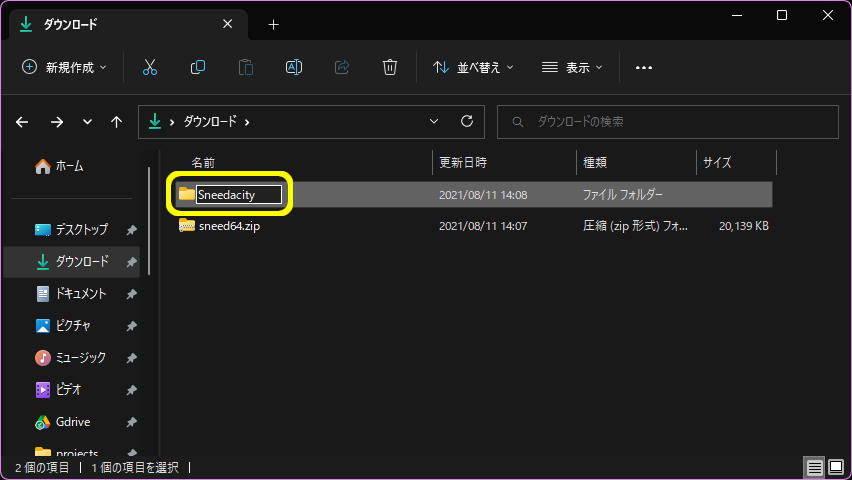Click the Copy icon in toolbar
The width and height of the screenshot is (852, 480).
198,67
